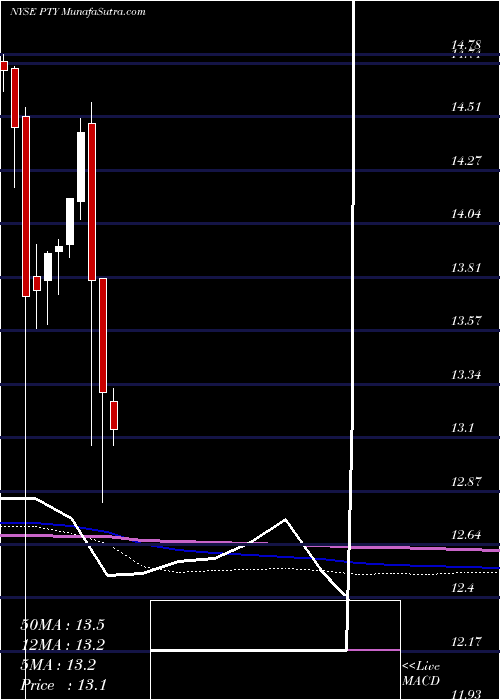Screen dimensions: 500x700
Task: Click the 12.87 price axis label
Action: (x=466, y=482)
